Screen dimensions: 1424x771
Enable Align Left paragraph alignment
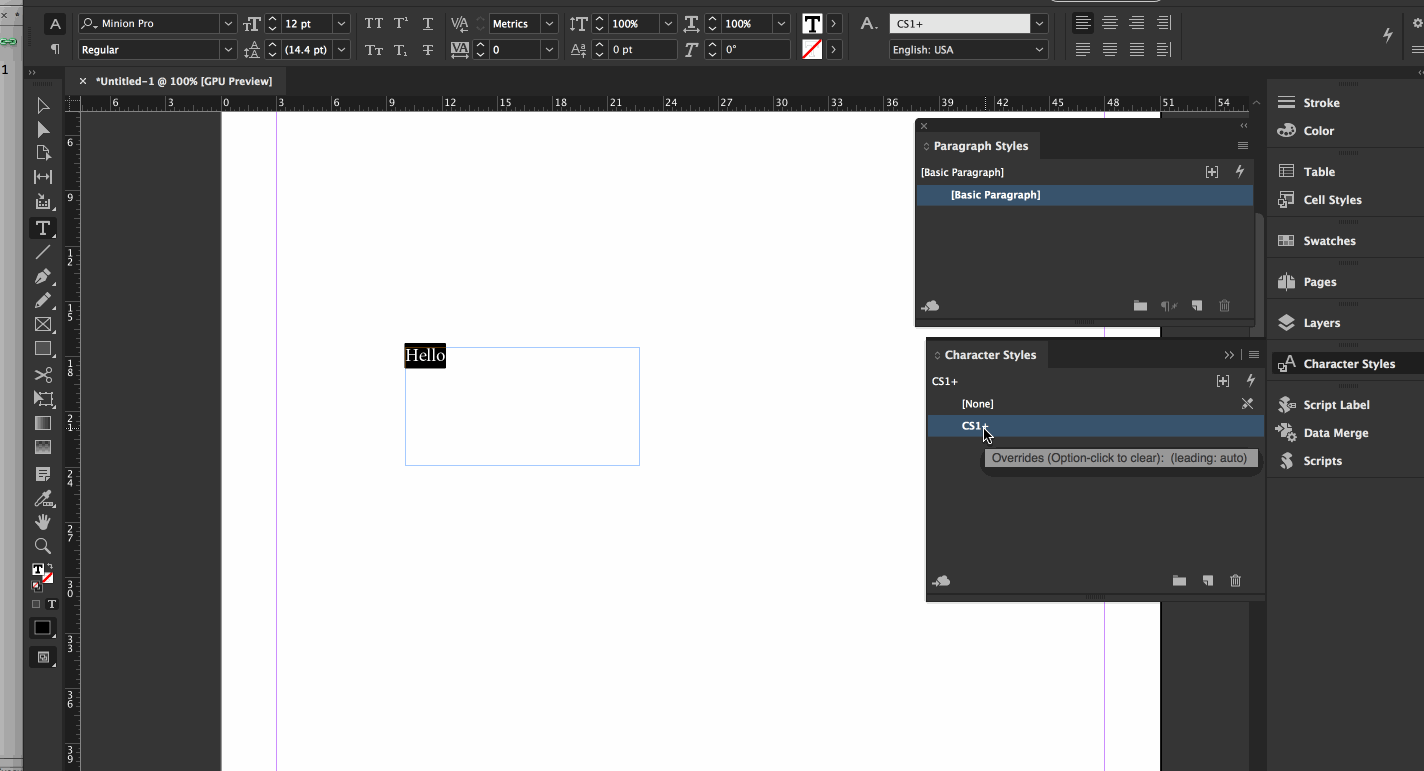(x=1083, y=23)
